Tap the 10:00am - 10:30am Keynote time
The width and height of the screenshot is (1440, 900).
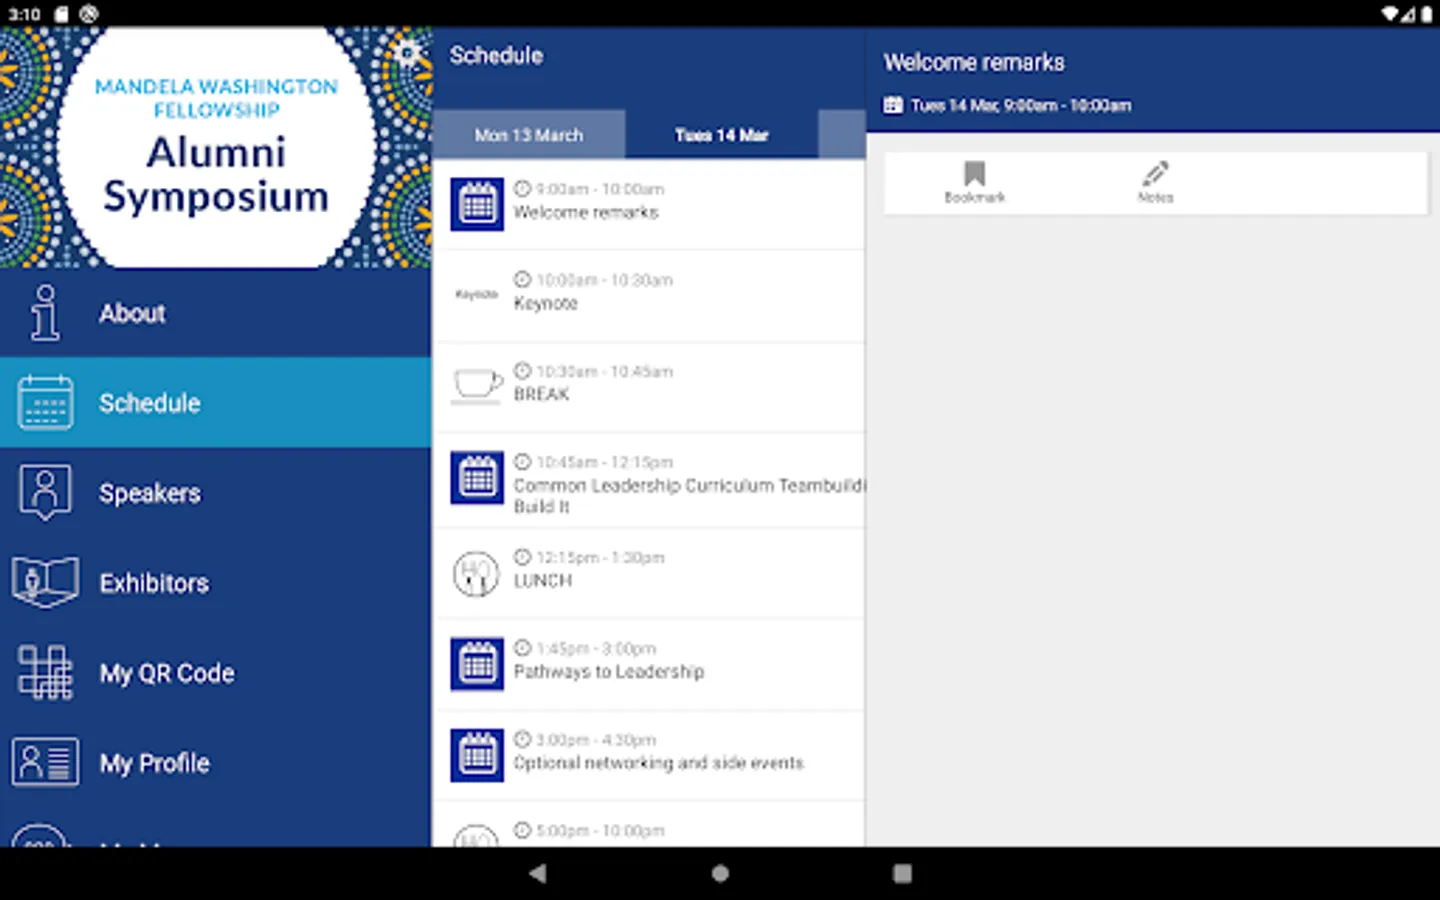coord(604,280)
